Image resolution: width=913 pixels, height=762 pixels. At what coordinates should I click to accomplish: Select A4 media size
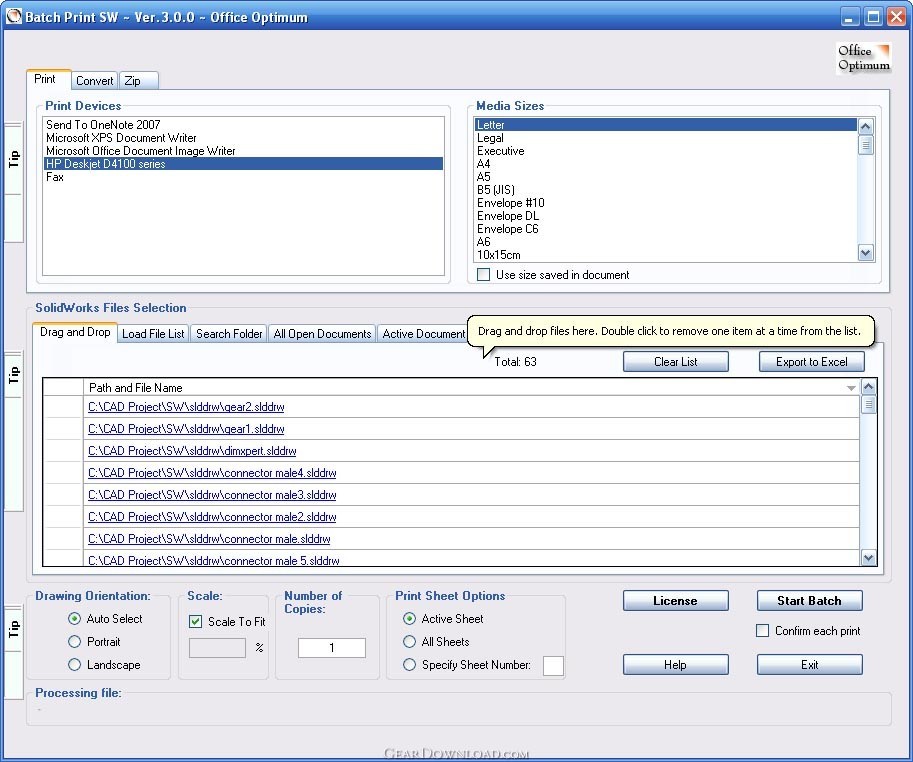(666, 164)
